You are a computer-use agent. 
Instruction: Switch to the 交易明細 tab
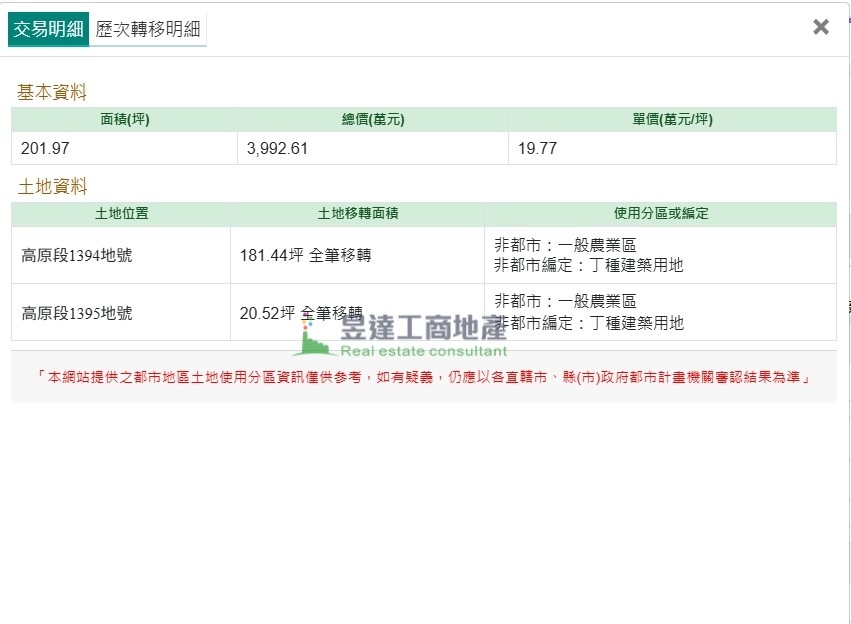[x=48, y=29]
